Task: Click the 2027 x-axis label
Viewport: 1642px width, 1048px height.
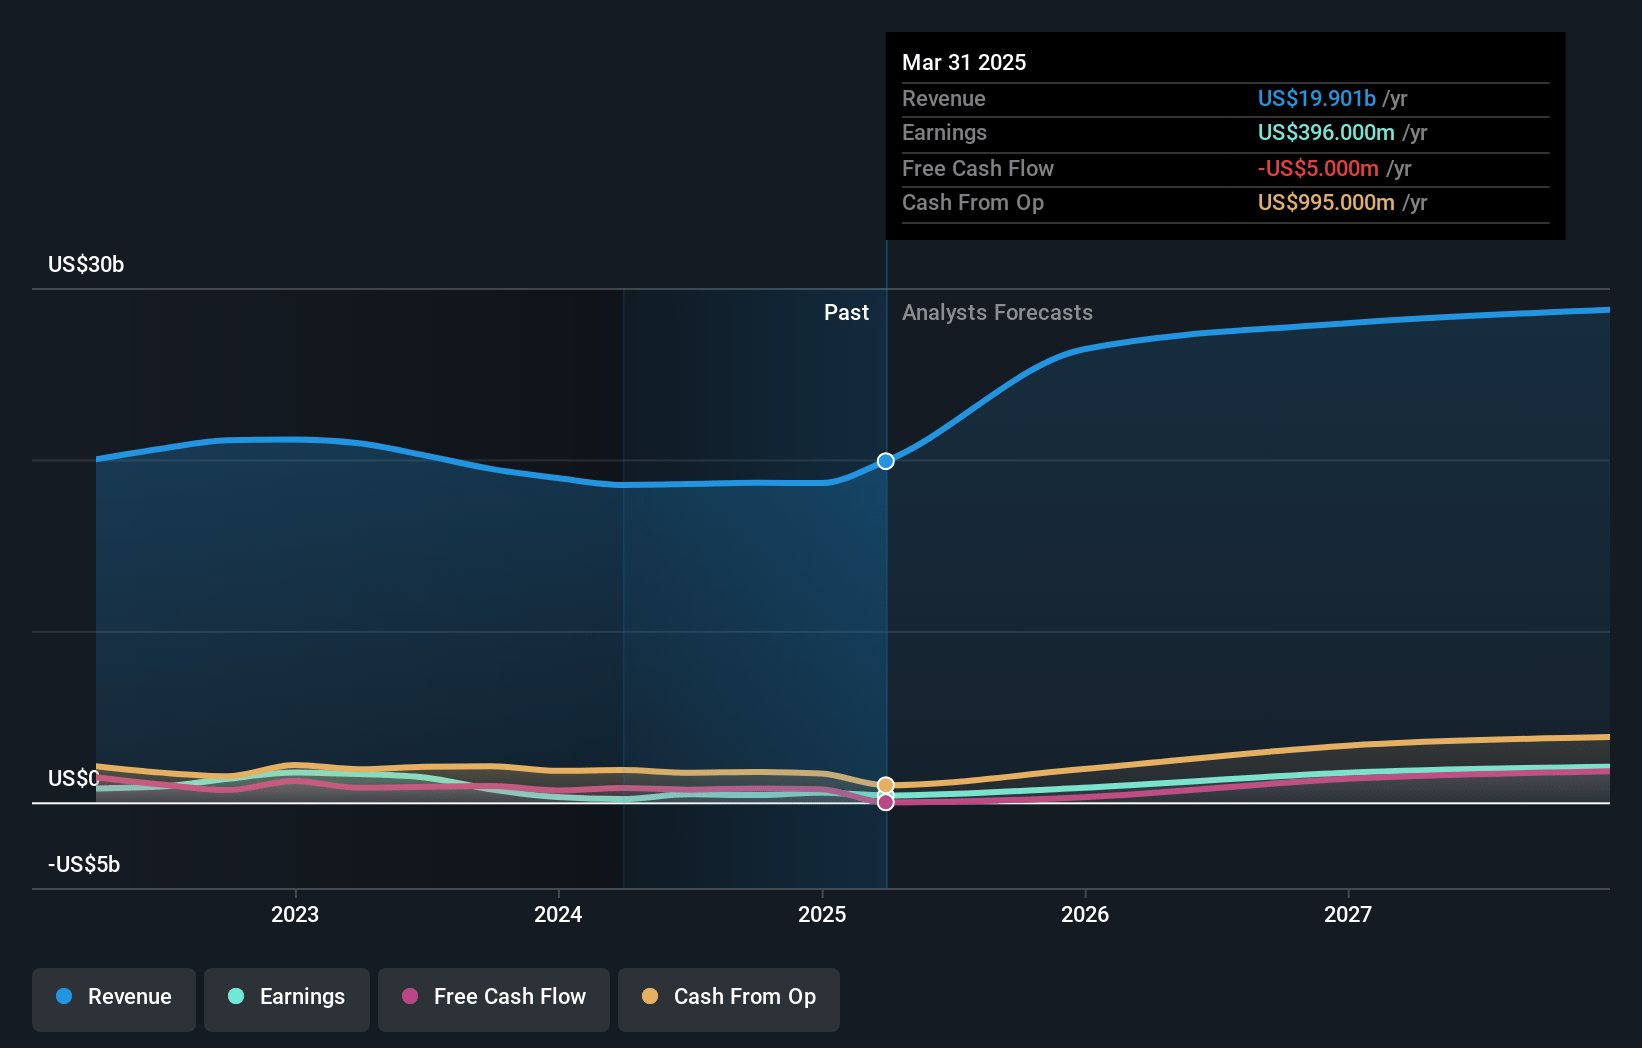Action: pos(1348,914)
